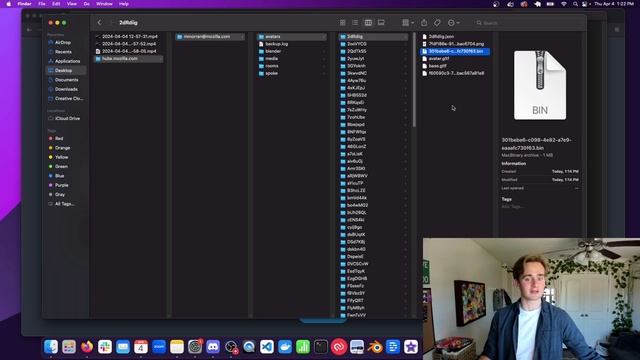The height and width of the screenshot is (360, 640).
Task: Expand the blender folder chevron
Action: pyautogui.click(x=324, y=51)
